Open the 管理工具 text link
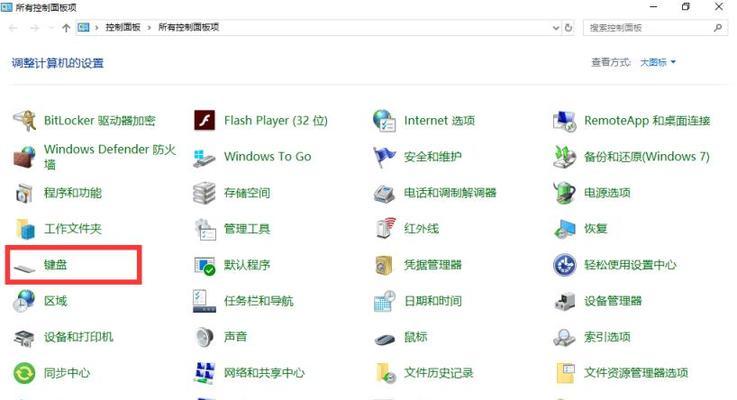The width and height of the screenshot is (737, 400). coord(247,229)
